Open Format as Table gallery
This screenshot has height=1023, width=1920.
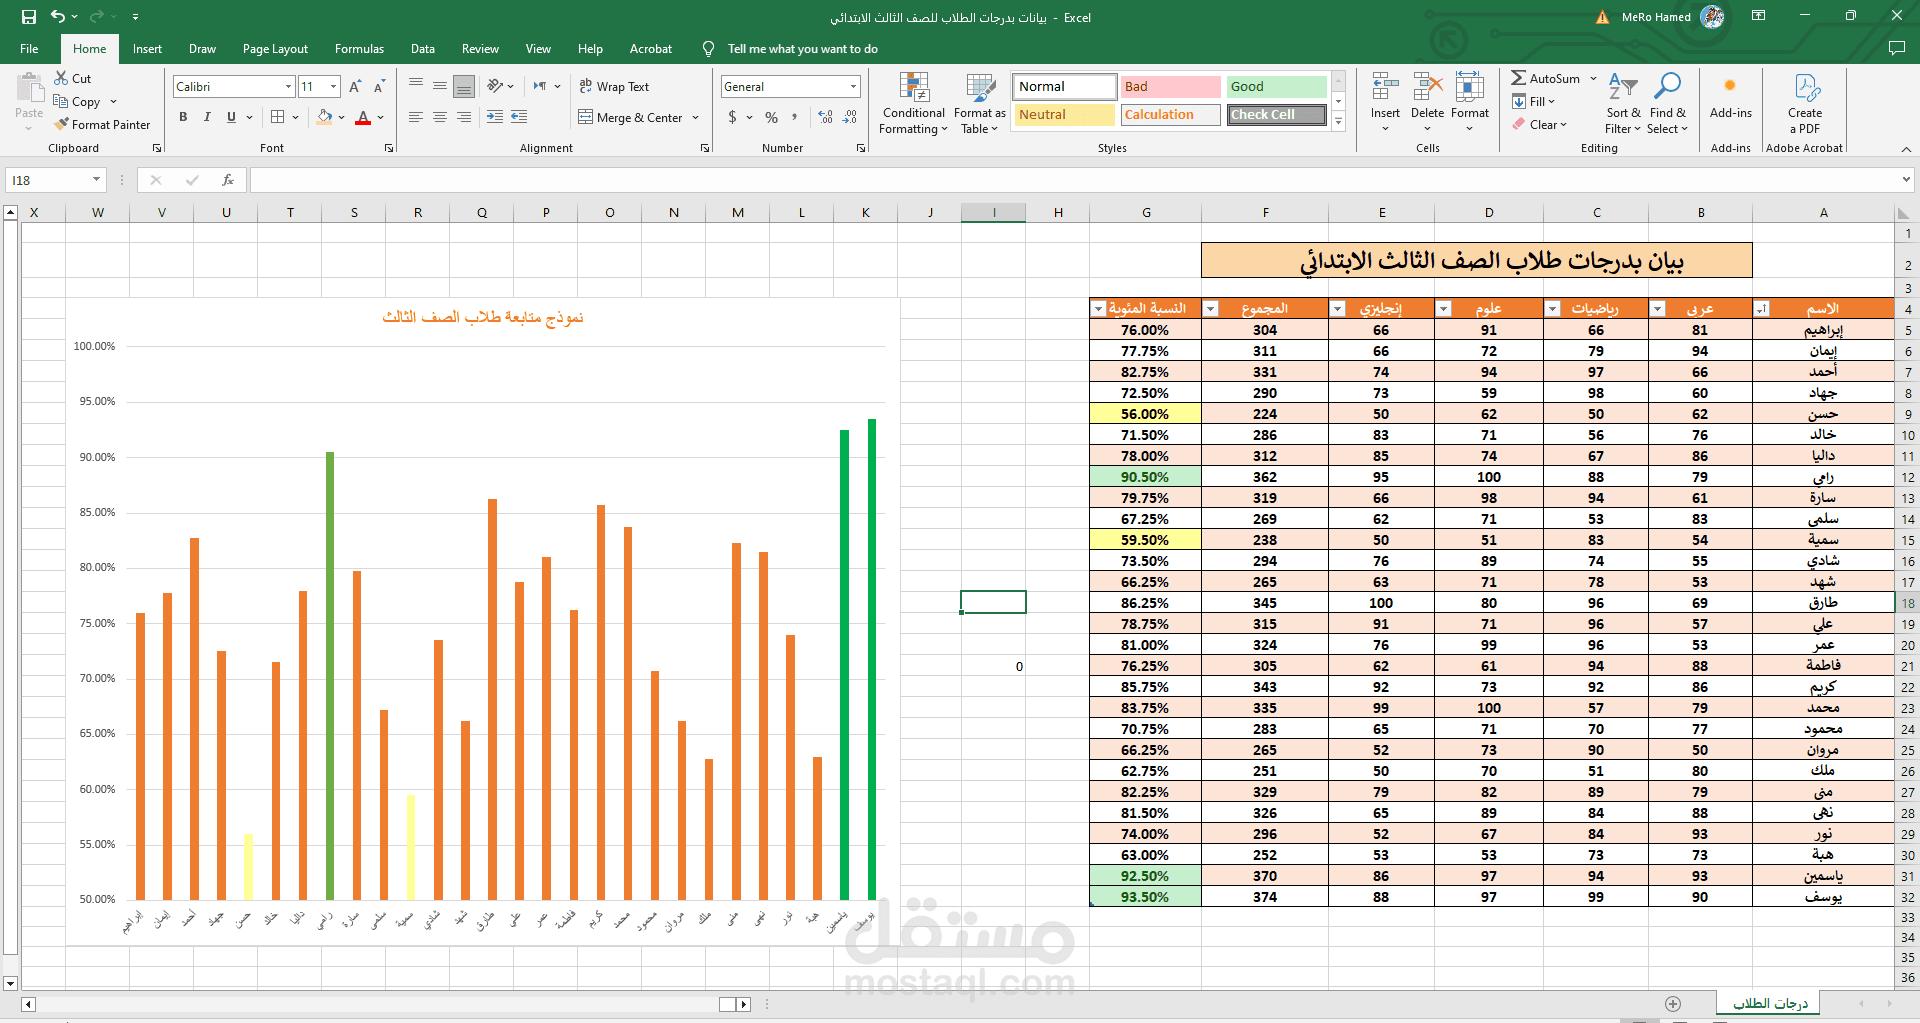[980, 103]
